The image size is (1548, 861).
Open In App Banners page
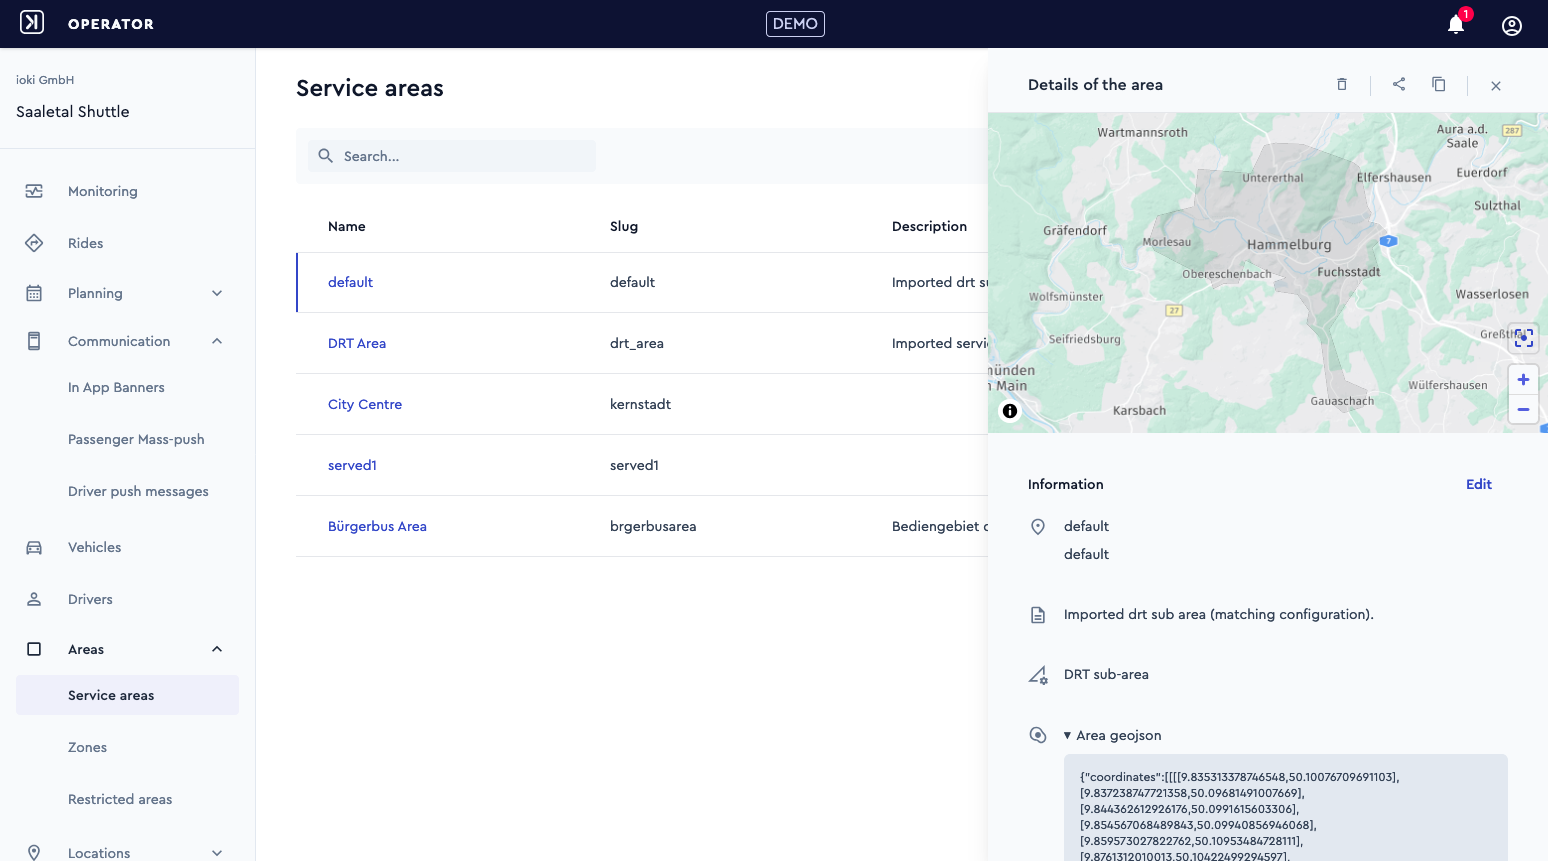click(x=116, y=388)
